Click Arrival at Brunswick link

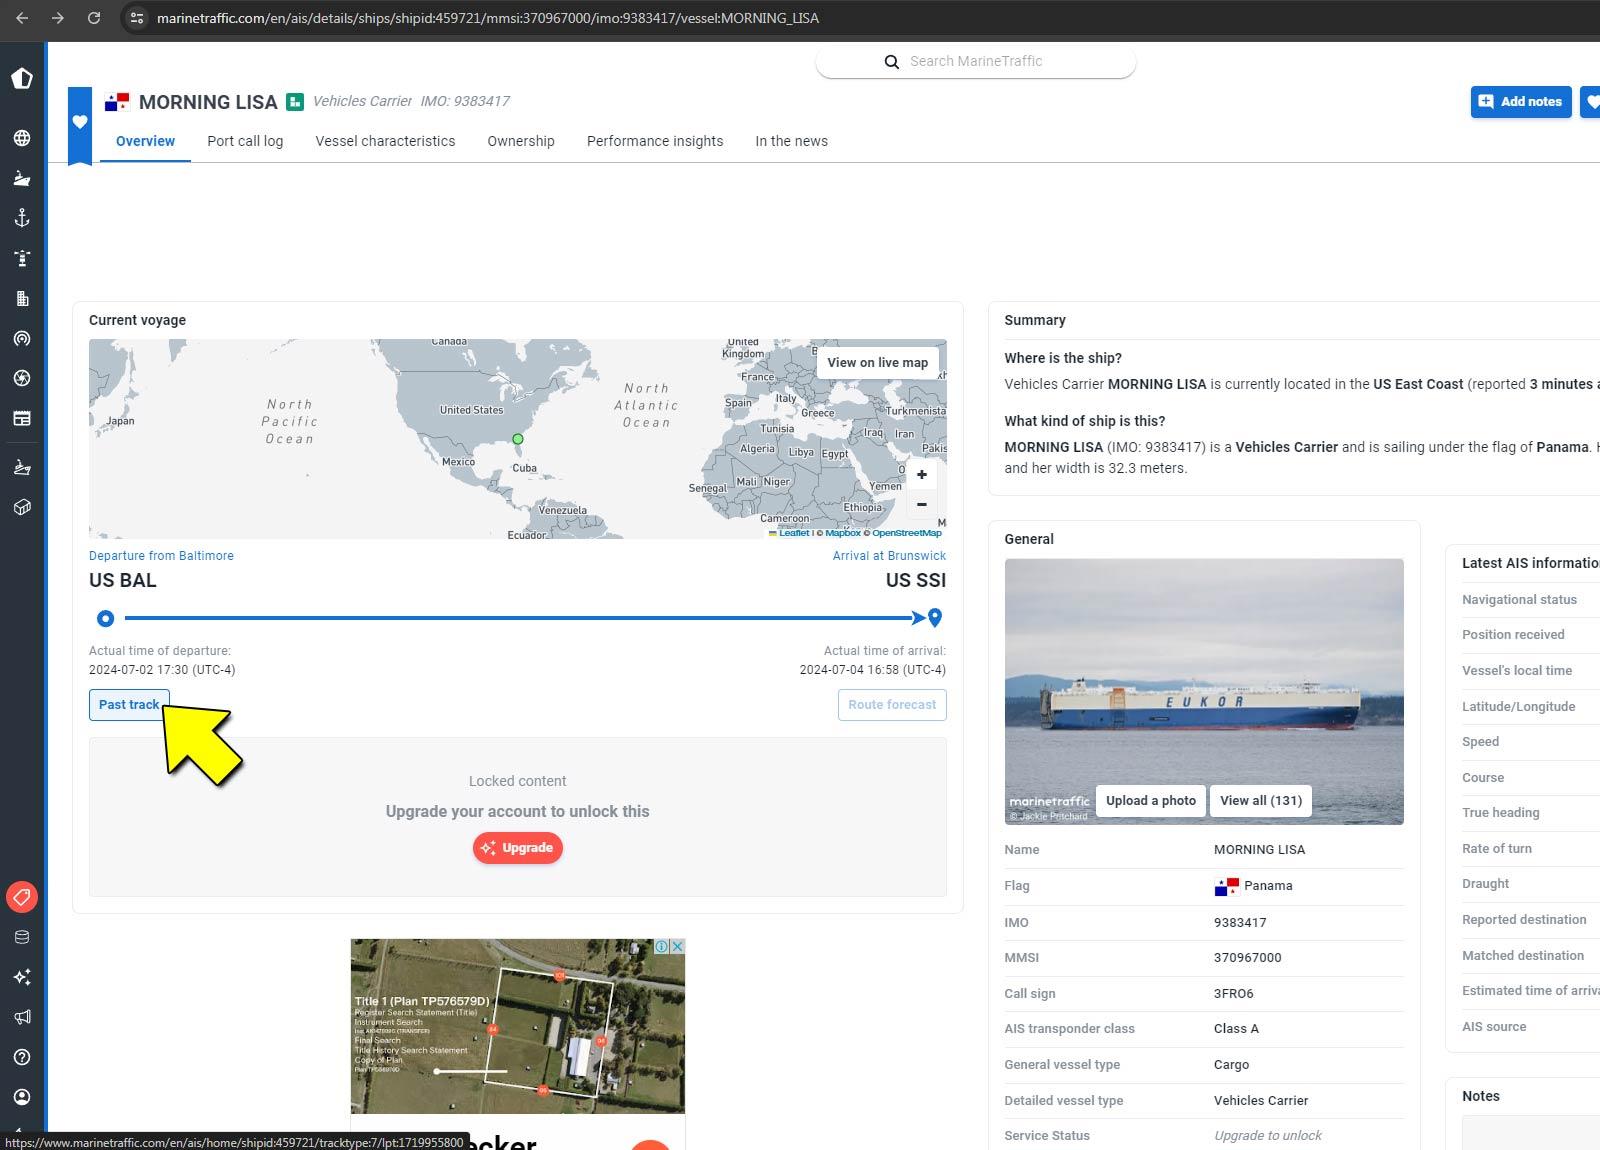point(889,556)
